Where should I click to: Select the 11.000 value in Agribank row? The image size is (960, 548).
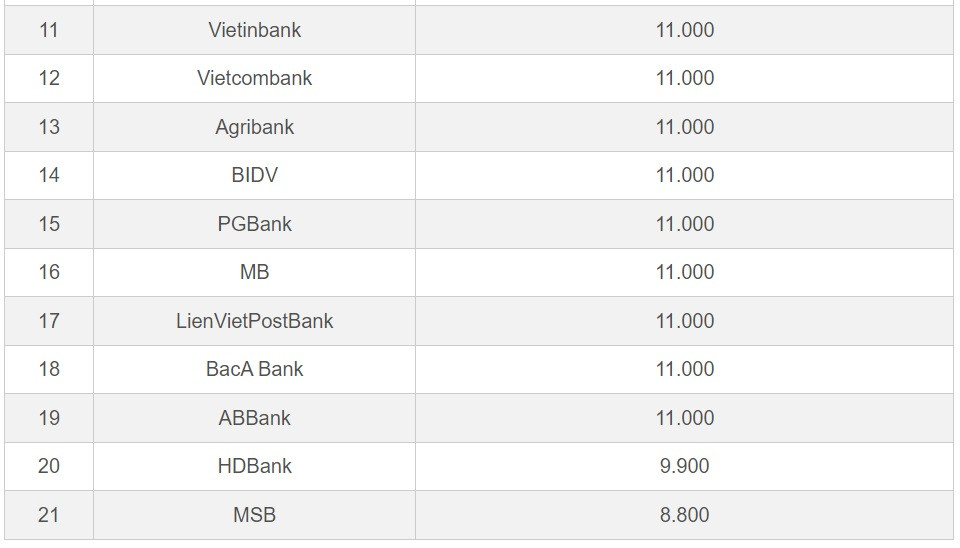684,127
